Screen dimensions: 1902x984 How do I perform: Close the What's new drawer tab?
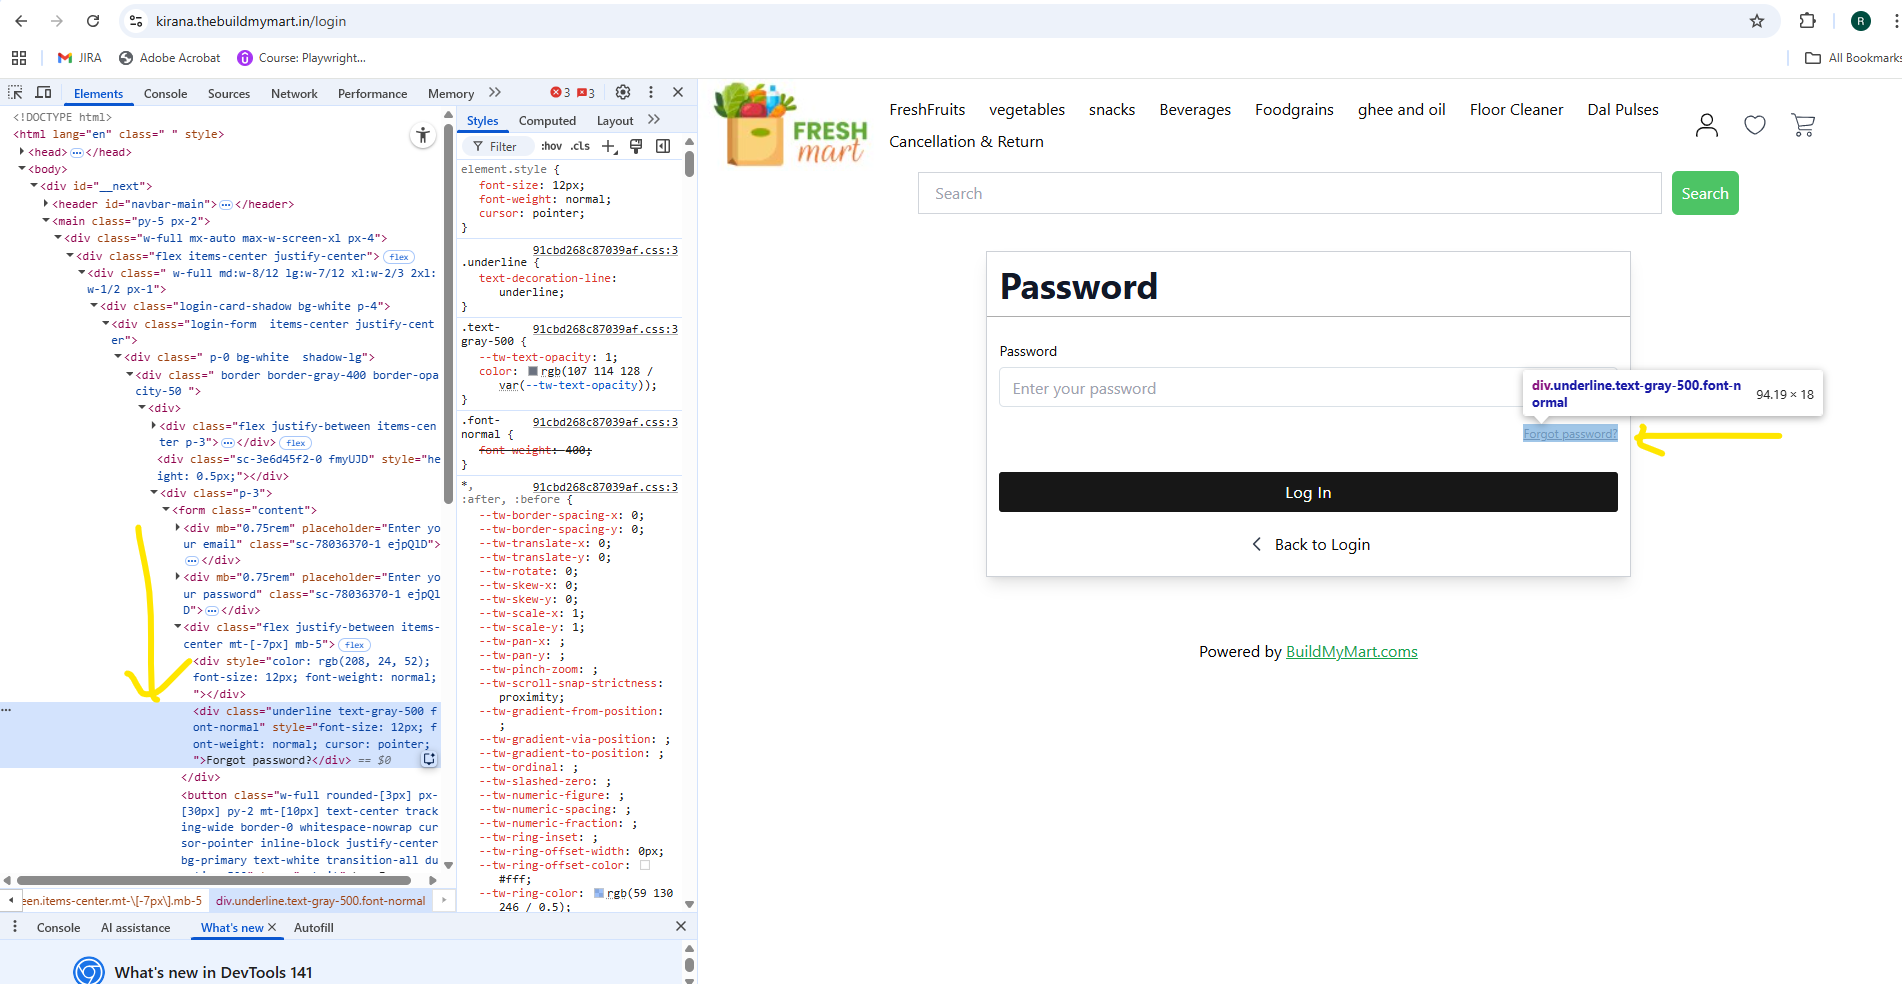[272, 928]
